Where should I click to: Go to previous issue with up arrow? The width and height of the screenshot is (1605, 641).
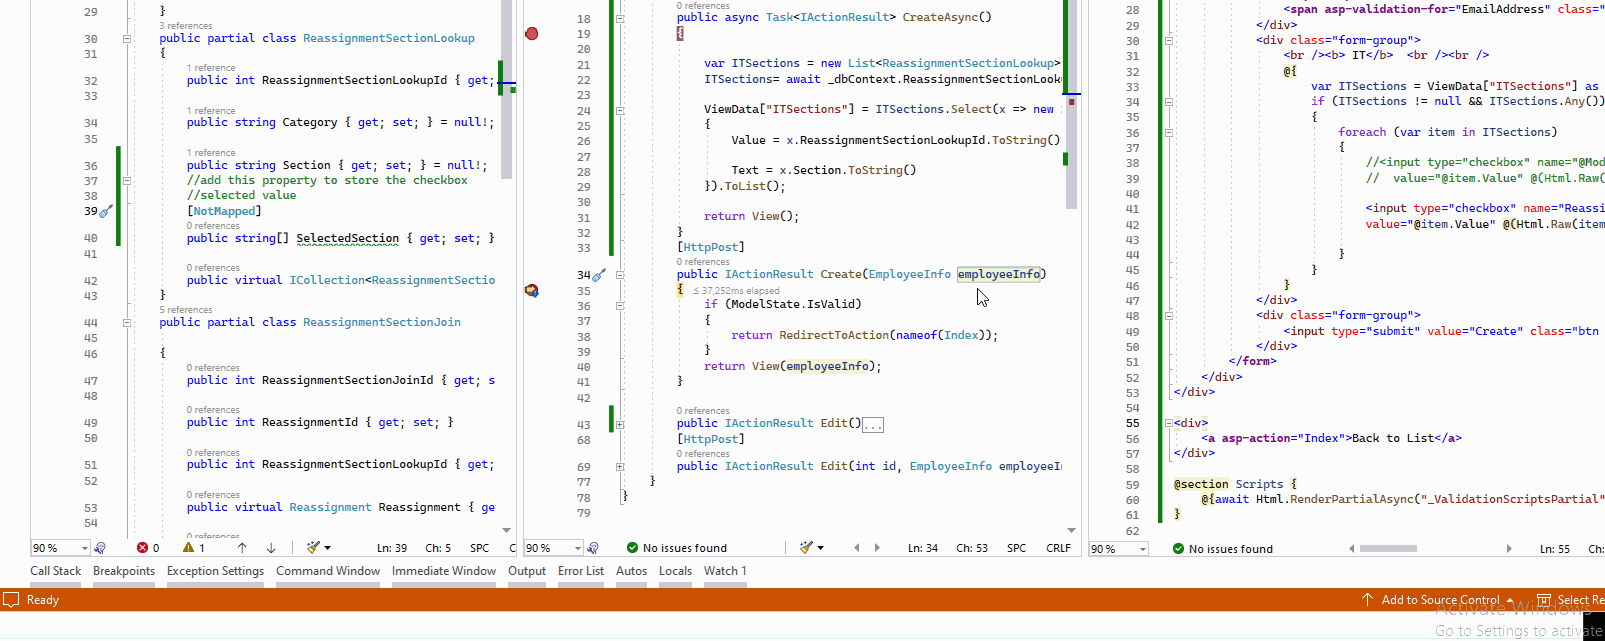(x=242, y=548)
